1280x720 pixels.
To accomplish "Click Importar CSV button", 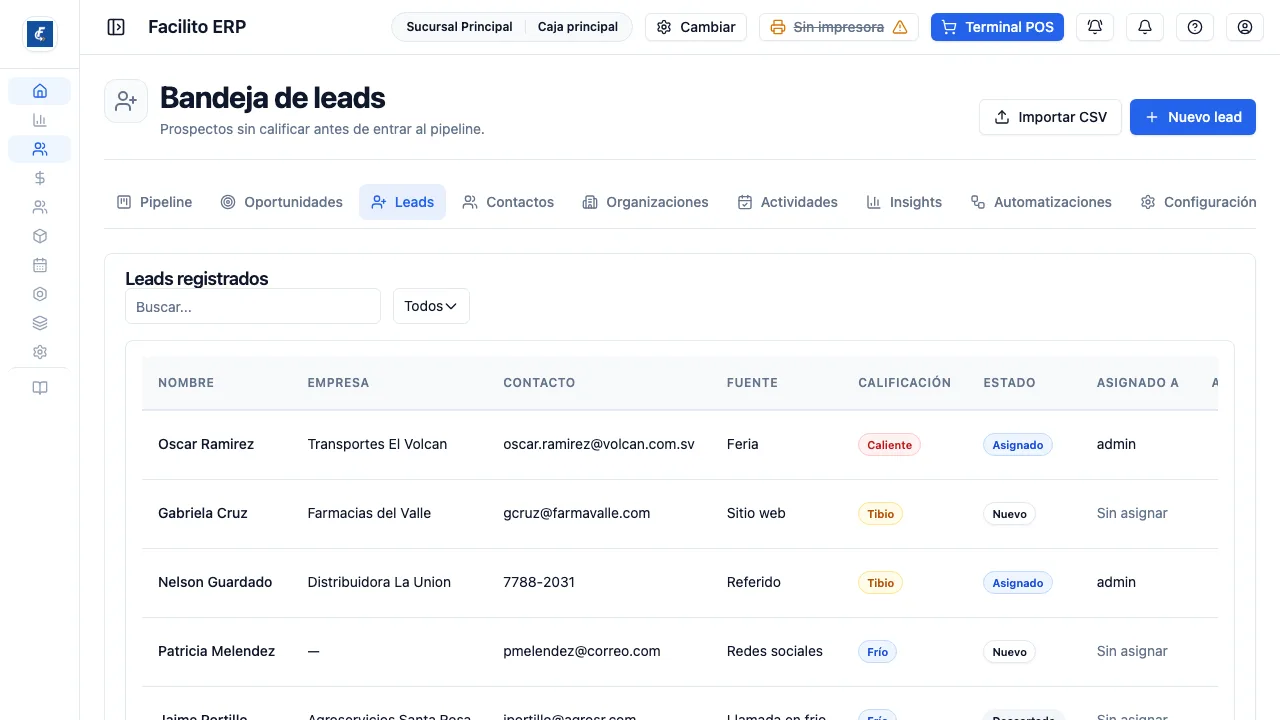I will 1050,117.
